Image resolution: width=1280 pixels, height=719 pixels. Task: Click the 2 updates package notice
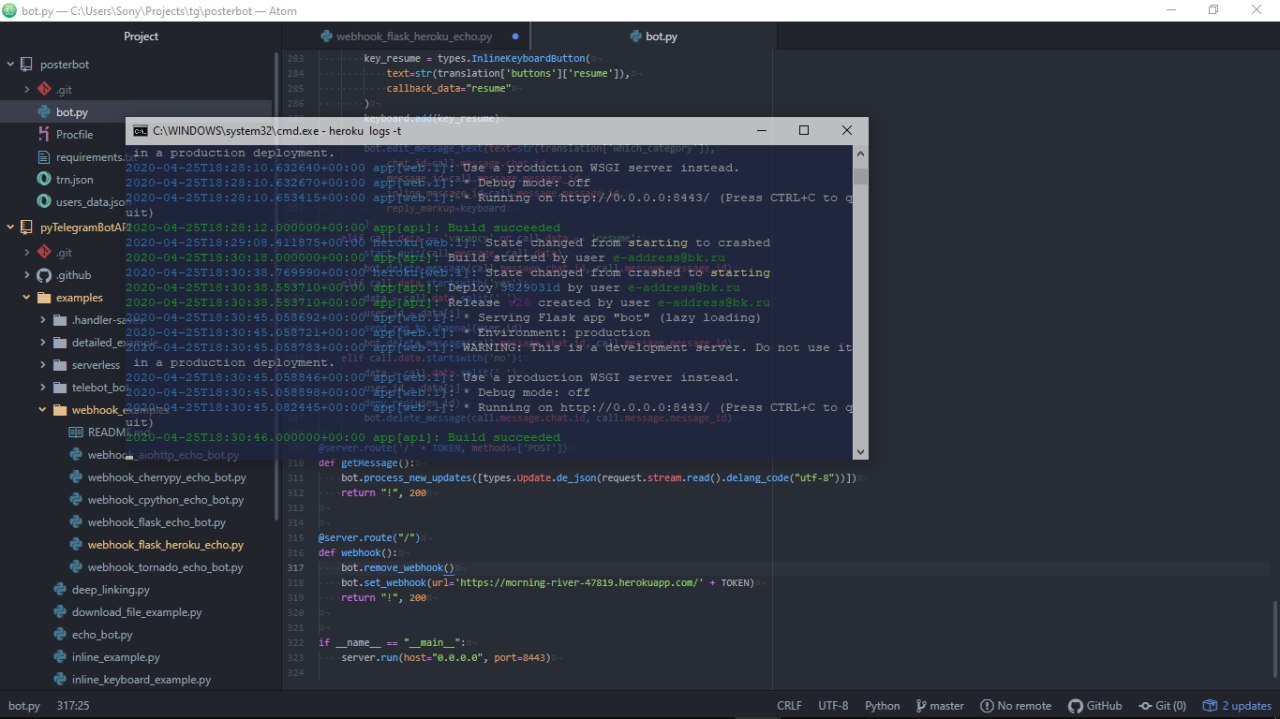click(1237, 706)
